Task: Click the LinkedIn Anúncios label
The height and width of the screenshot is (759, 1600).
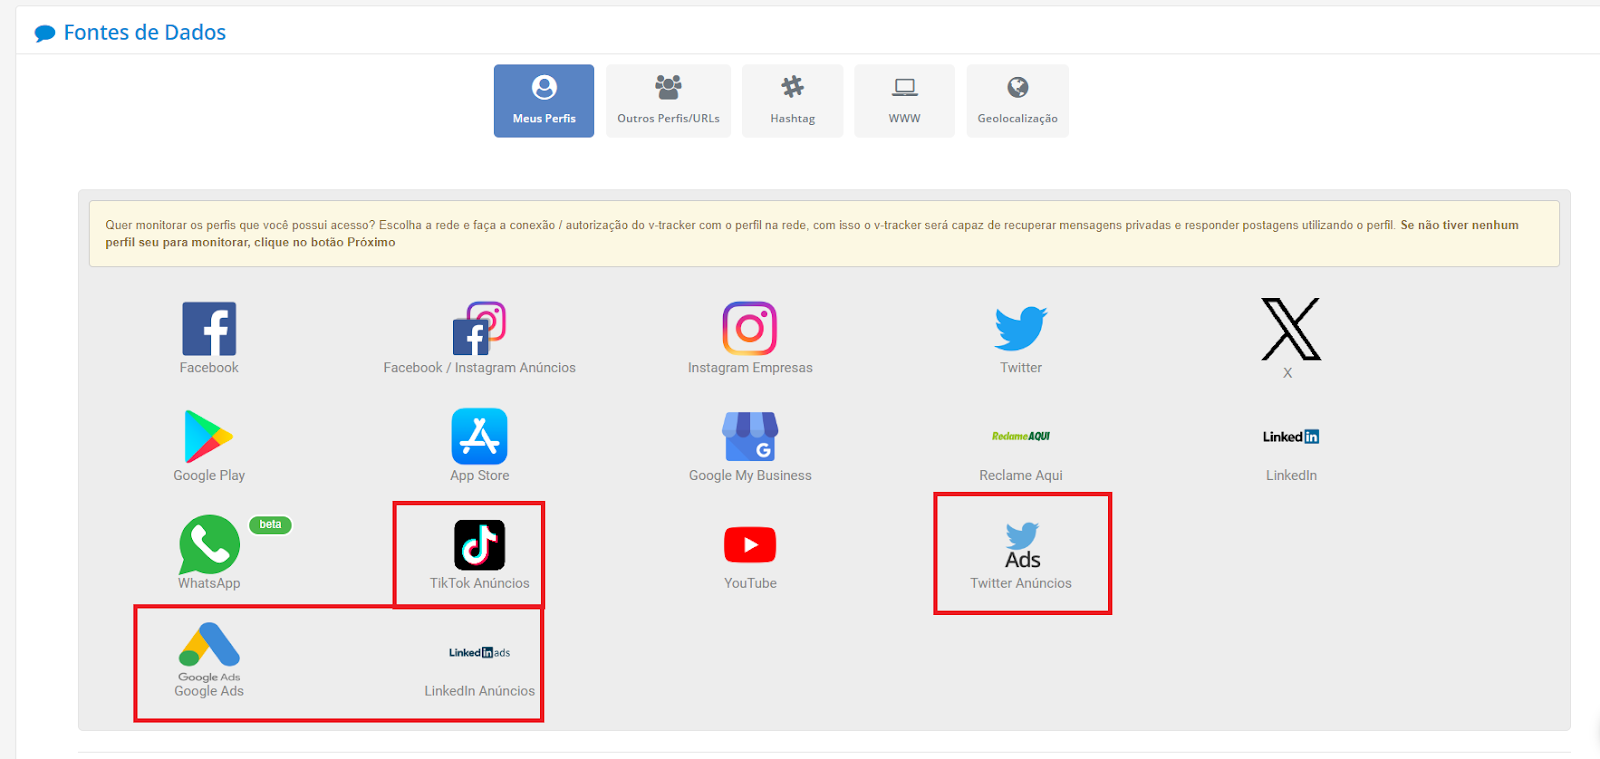Action: tap(479, 691)
